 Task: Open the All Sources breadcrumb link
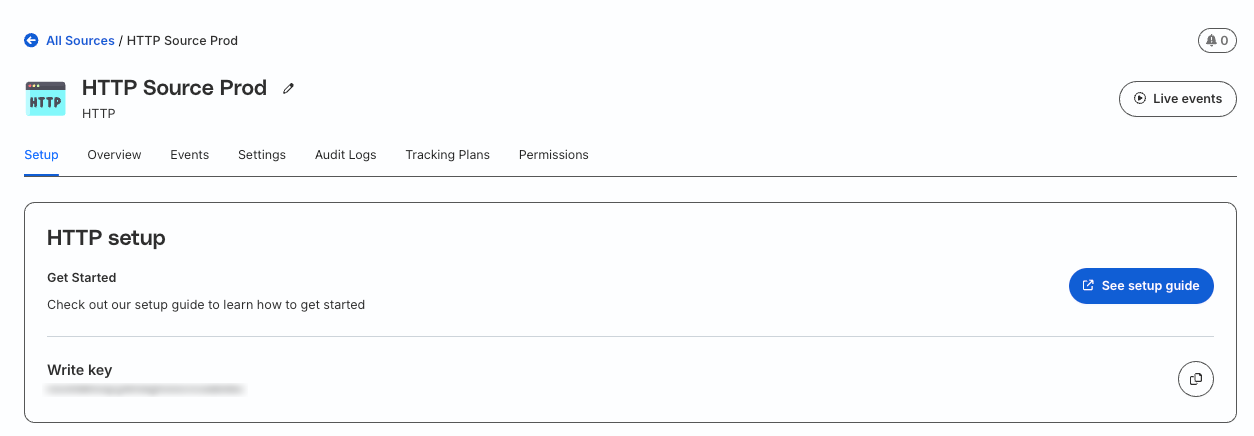pos(80,41)
